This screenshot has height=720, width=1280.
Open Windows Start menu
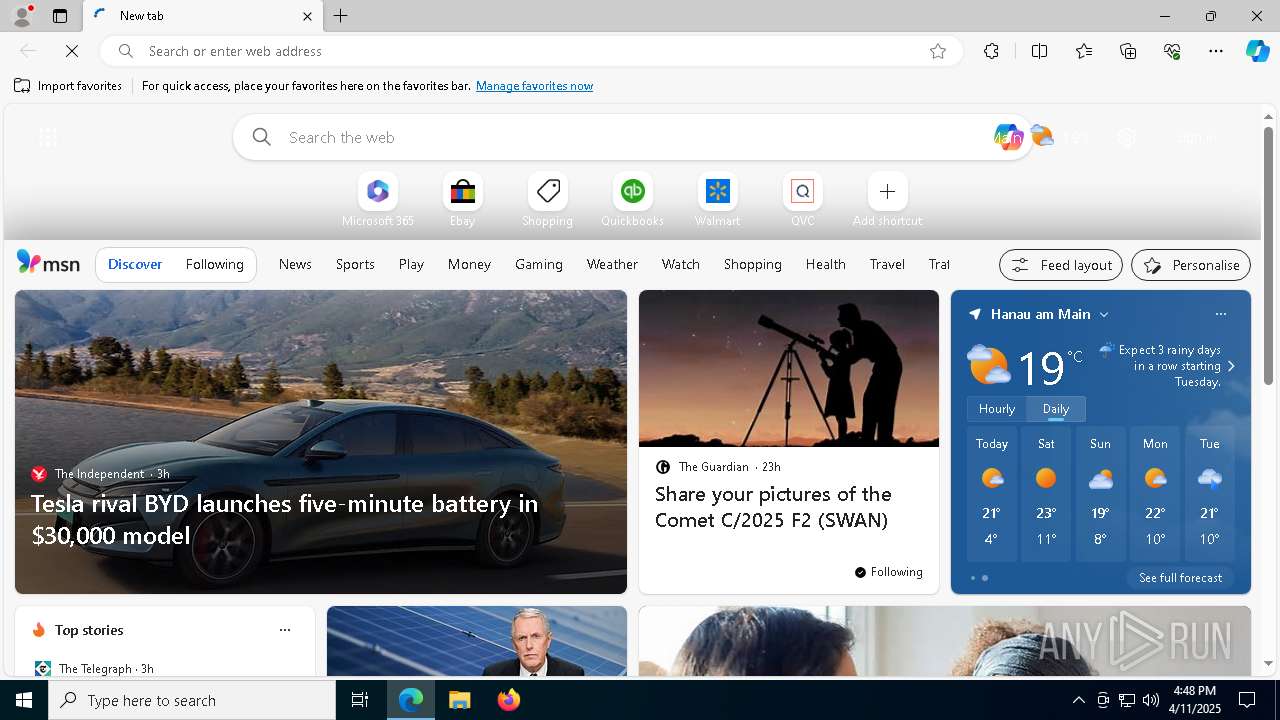click(24, 700)
